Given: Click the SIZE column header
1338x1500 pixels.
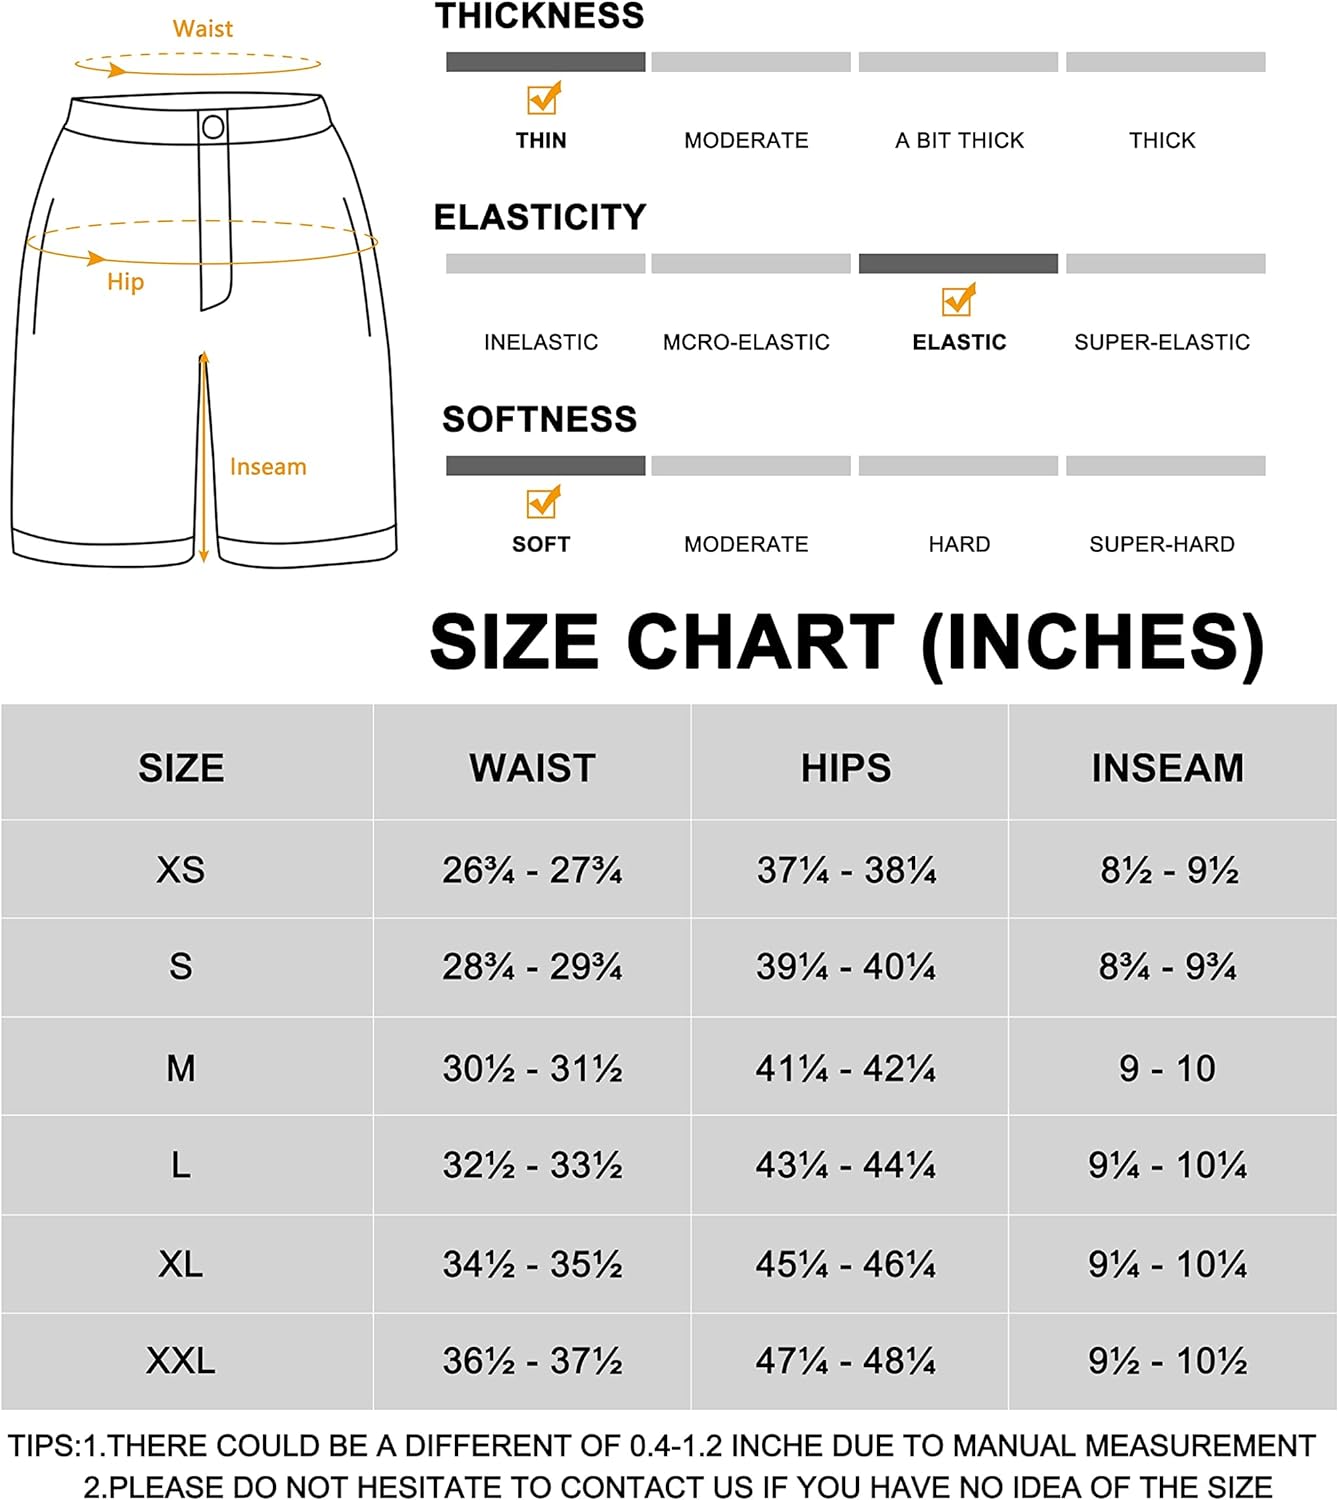Looking at the screenshot, I should pos(181,768).
